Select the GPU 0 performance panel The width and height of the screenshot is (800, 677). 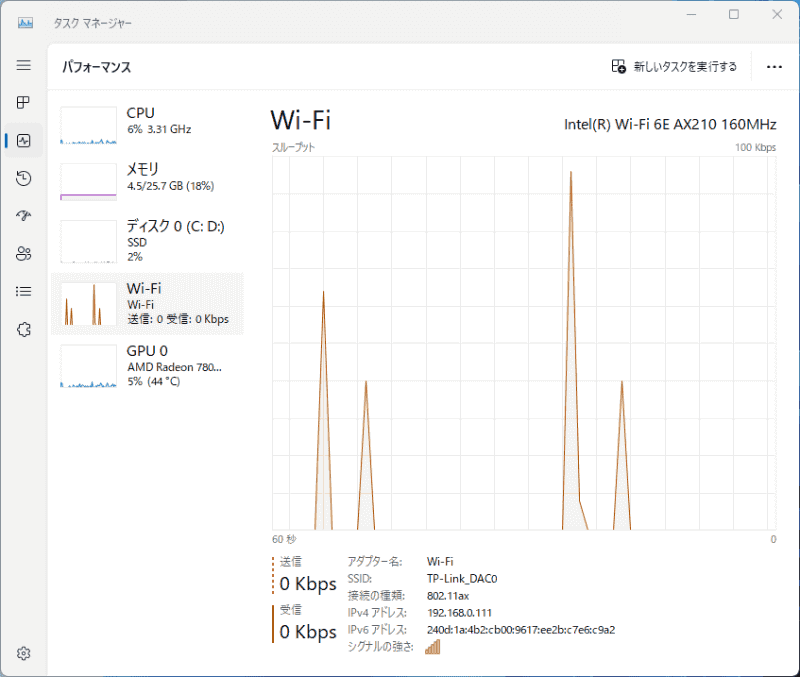[148, 366]
